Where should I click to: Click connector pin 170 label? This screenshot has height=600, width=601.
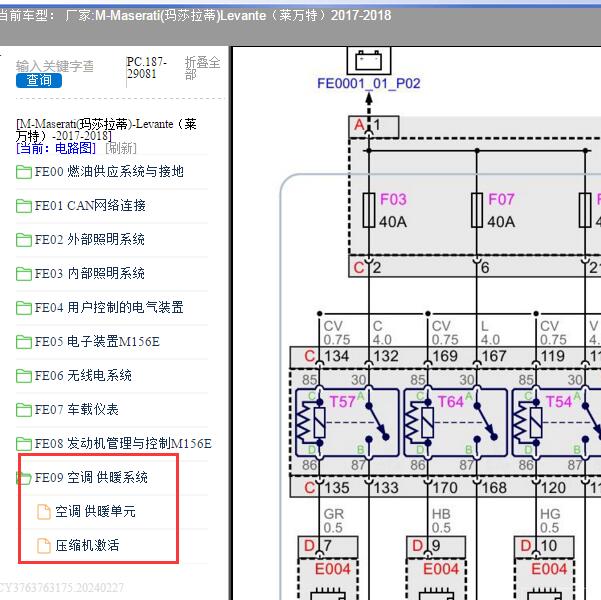[x=445, y=488]
